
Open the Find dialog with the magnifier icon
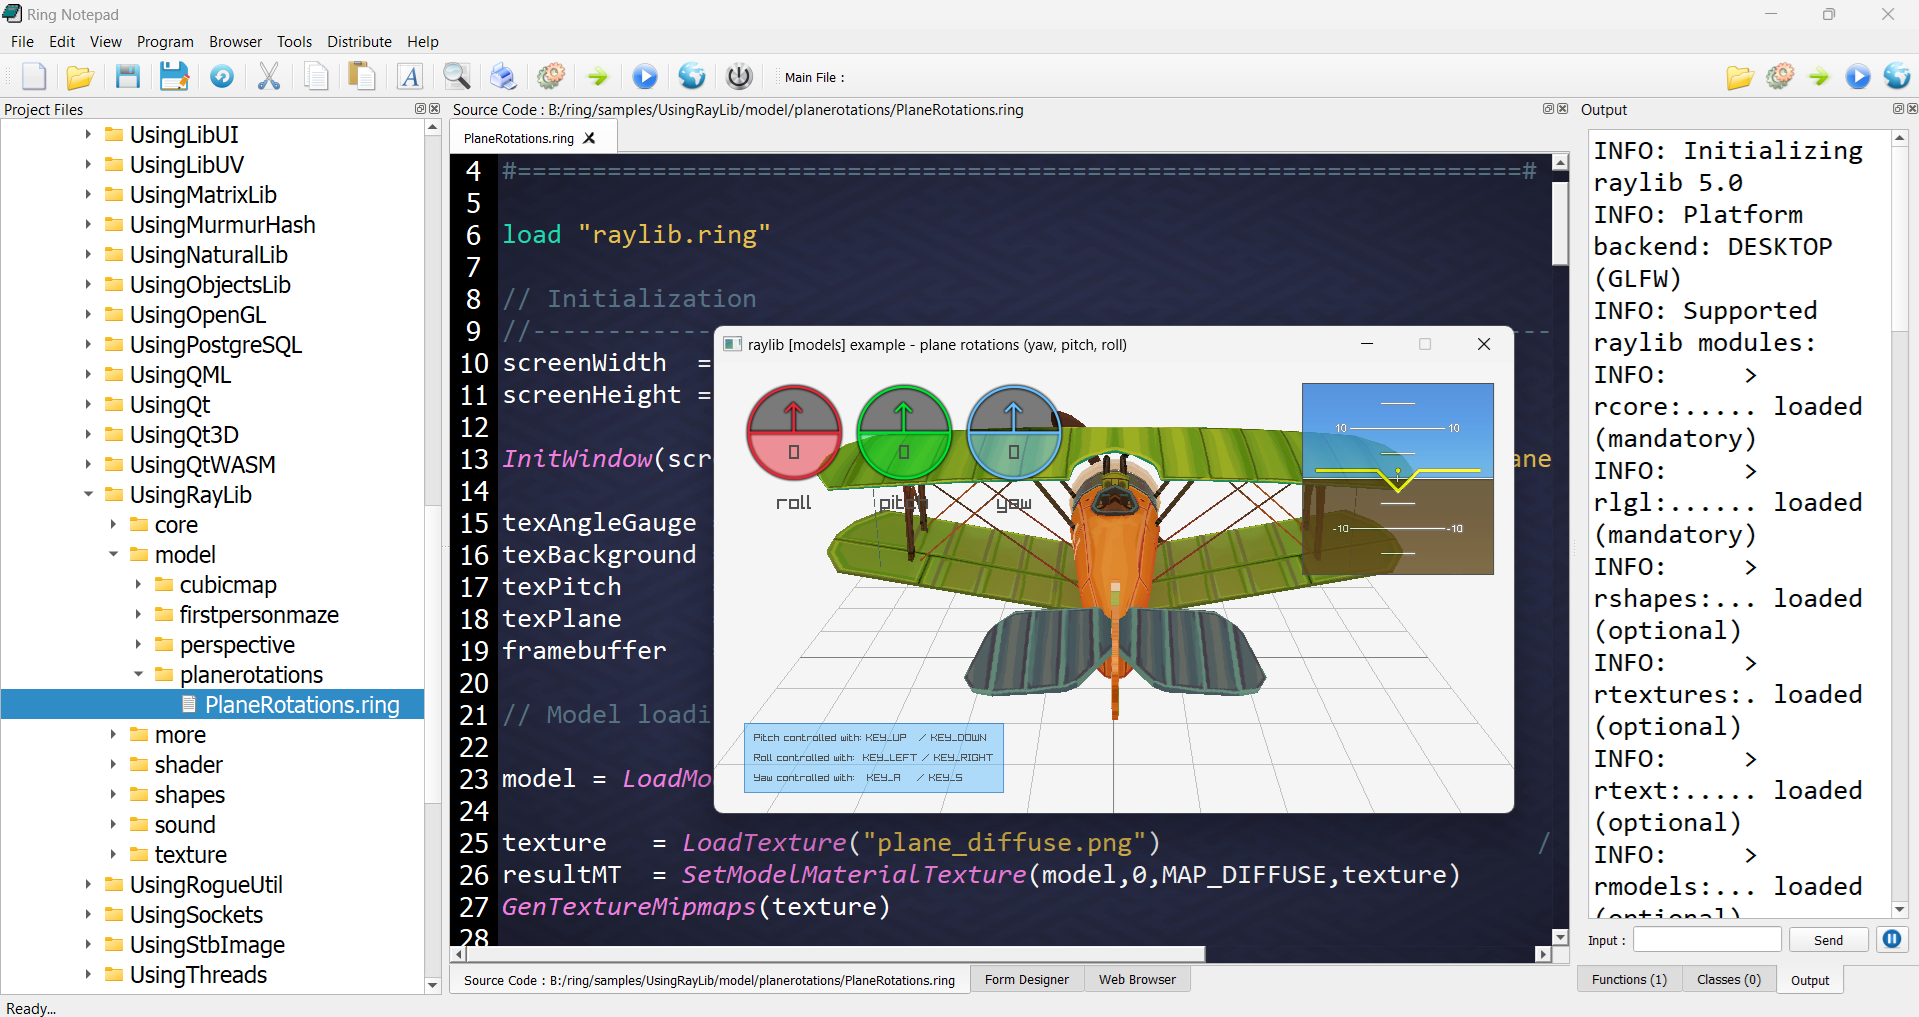(456, 76)
